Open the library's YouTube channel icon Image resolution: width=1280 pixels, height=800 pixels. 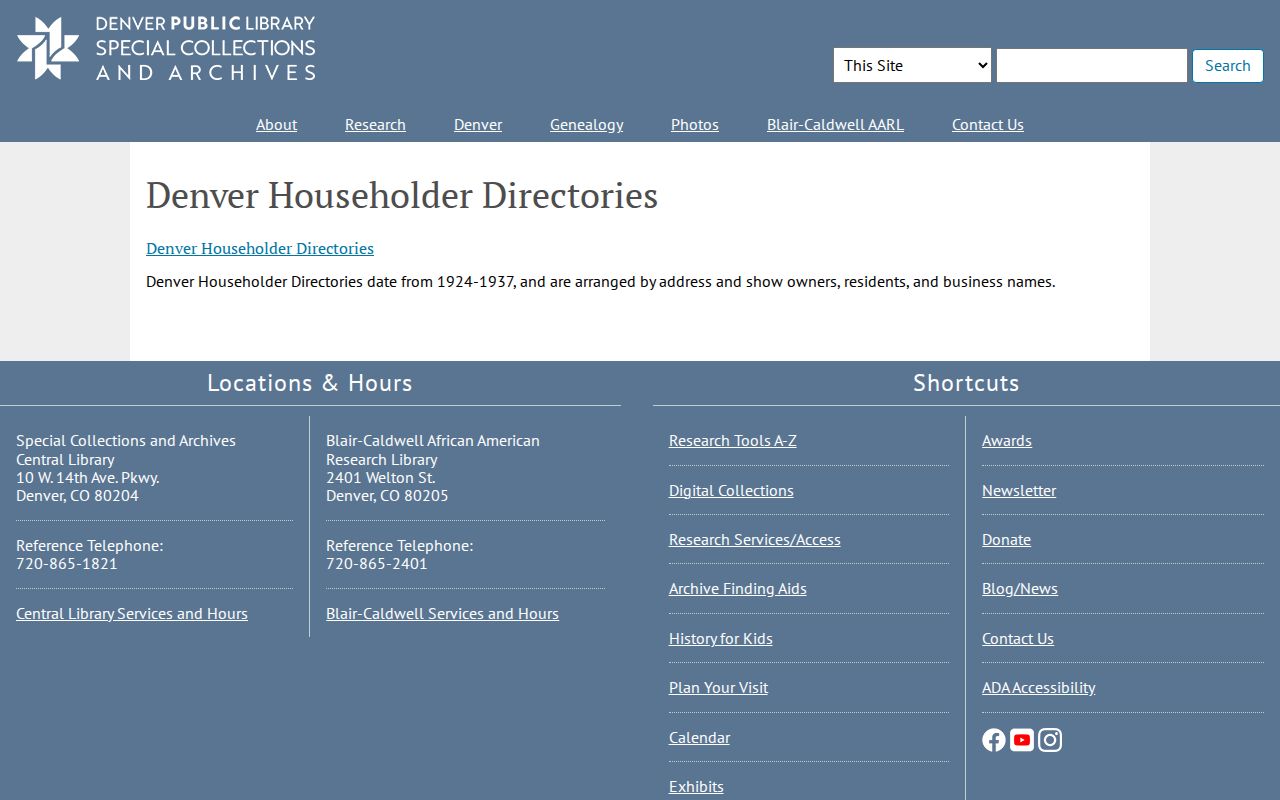(x=1022, y=740)
